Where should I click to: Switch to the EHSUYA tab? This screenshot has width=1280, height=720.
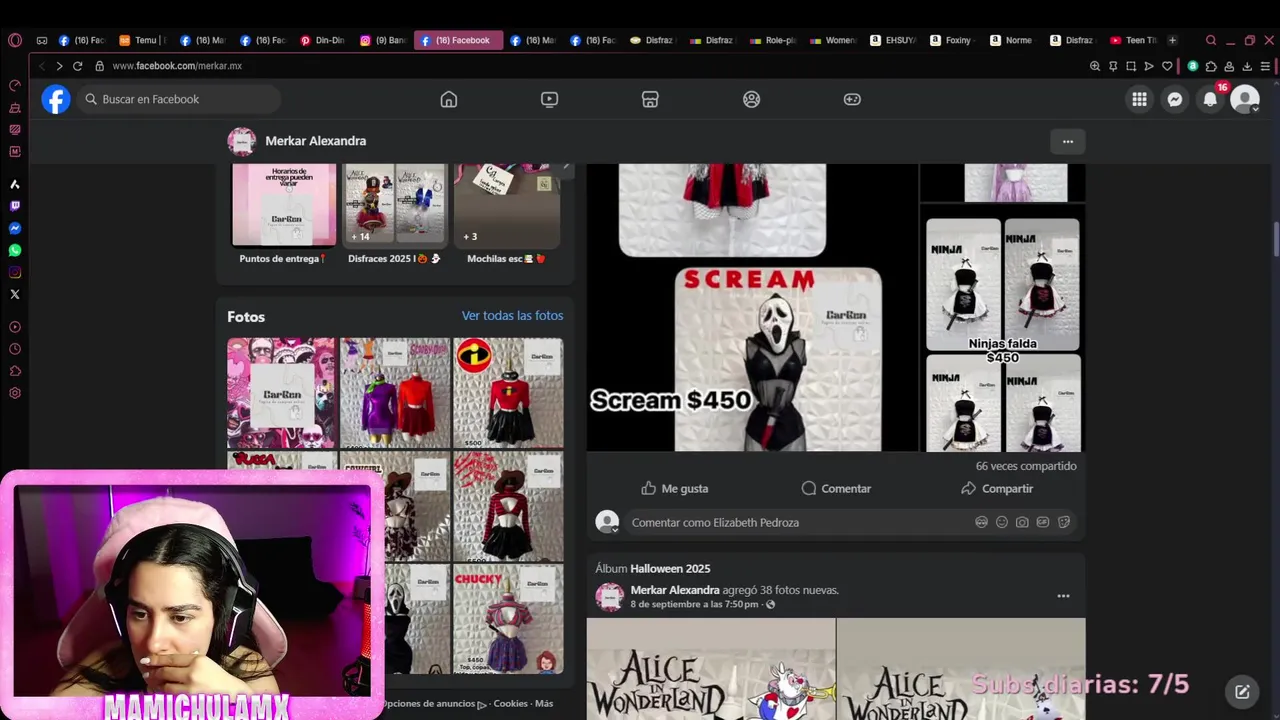[893, 40]
